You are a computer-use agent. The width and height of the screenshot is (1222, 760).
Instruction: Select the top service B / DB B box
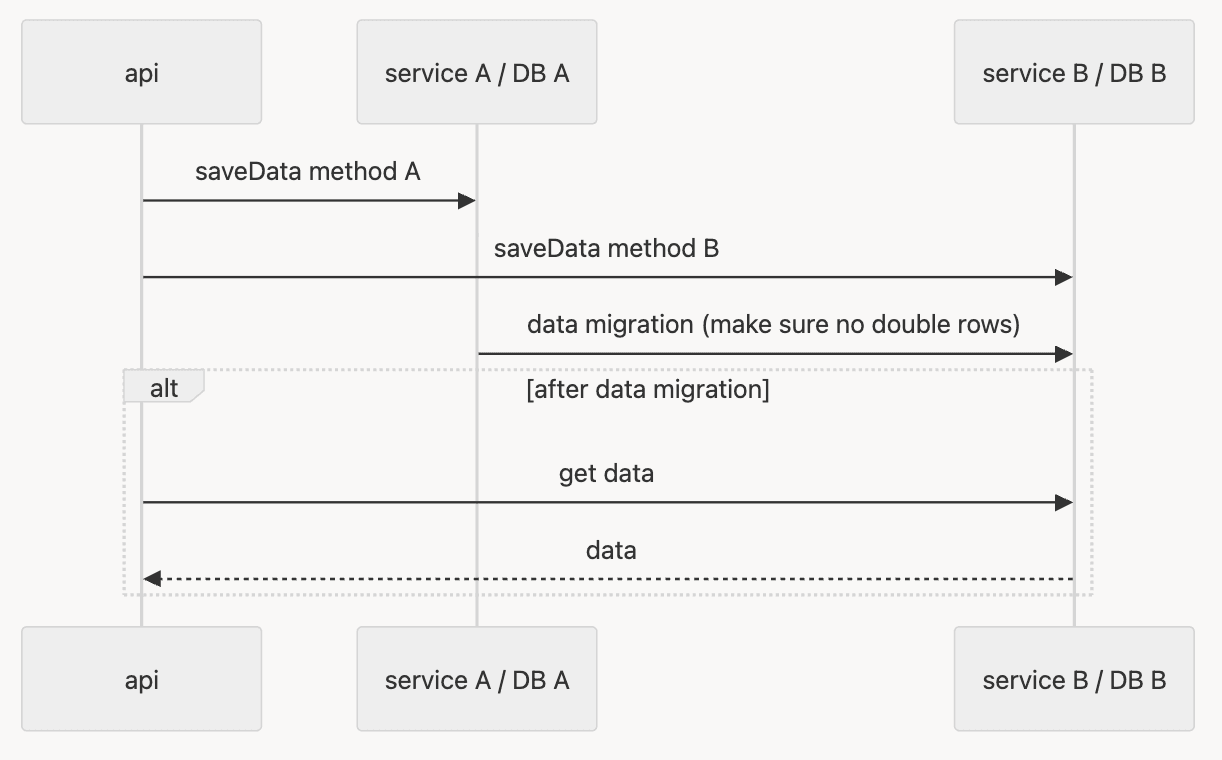pos(1073,72)
